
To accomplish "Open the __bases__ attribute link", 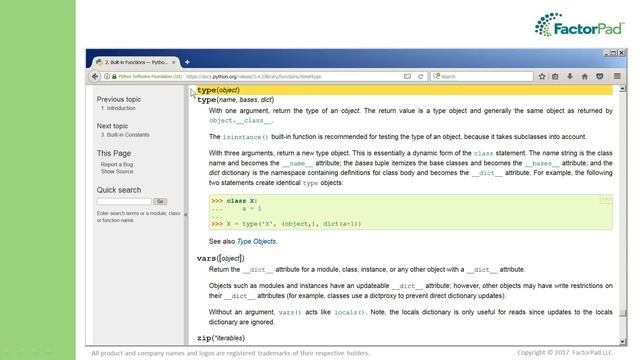I will pyautogui.click(x=542, y=163).
